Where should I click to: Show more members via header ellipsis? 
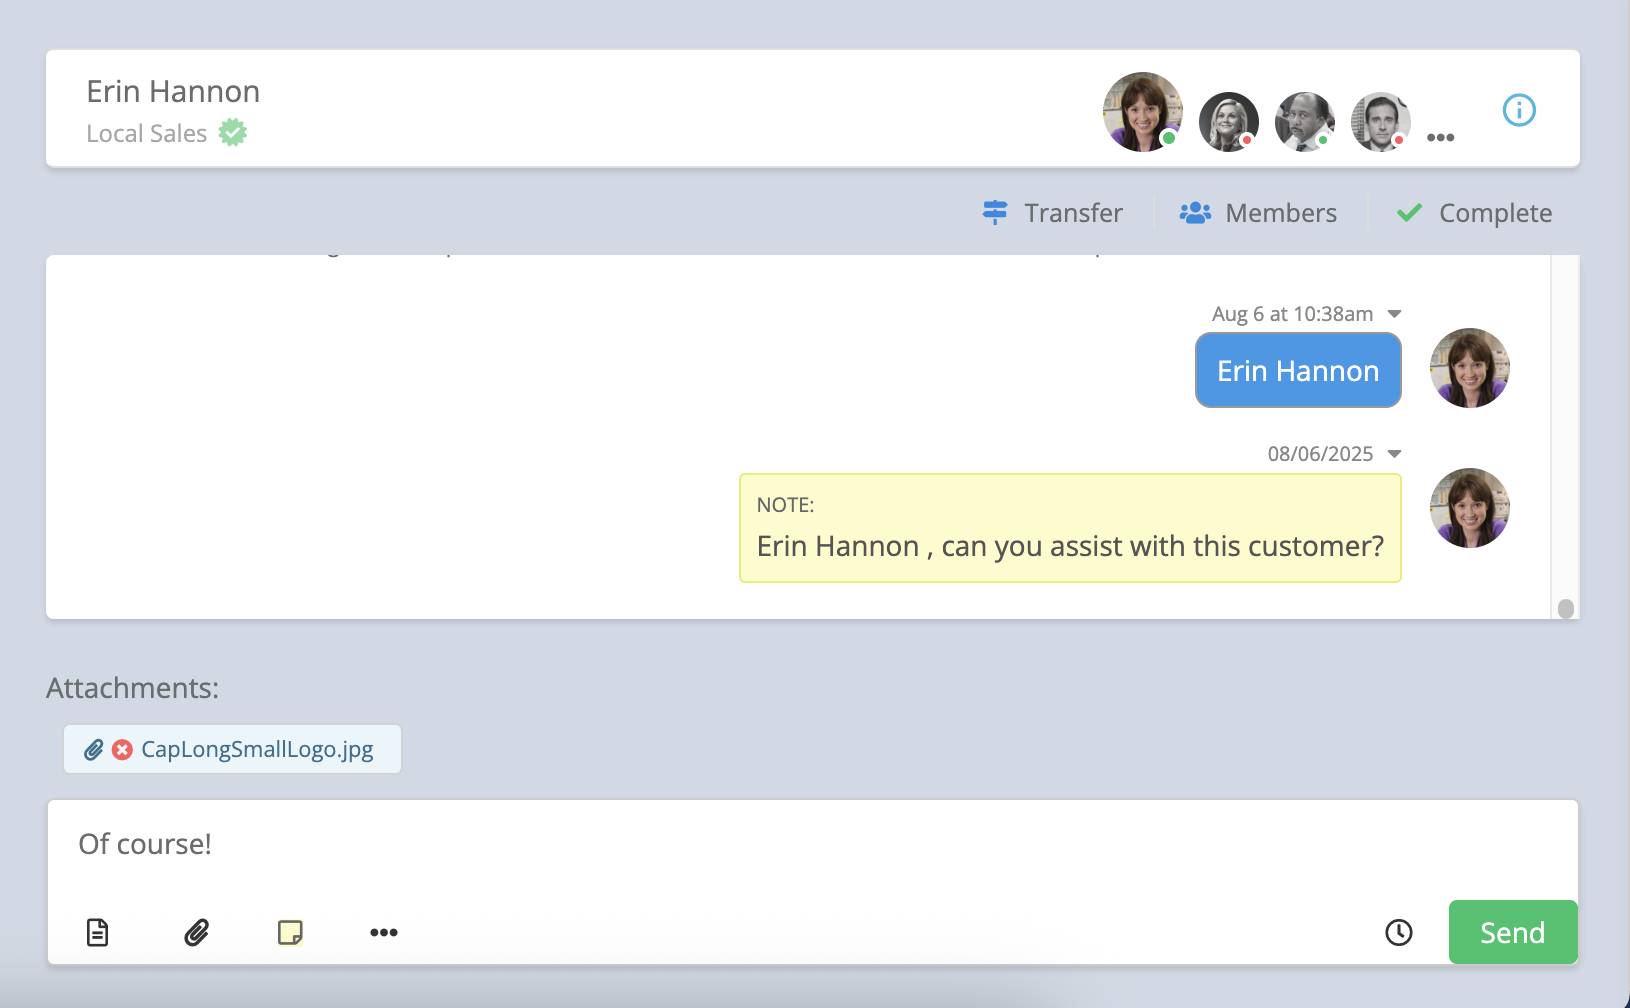[x=1440, y=138]
